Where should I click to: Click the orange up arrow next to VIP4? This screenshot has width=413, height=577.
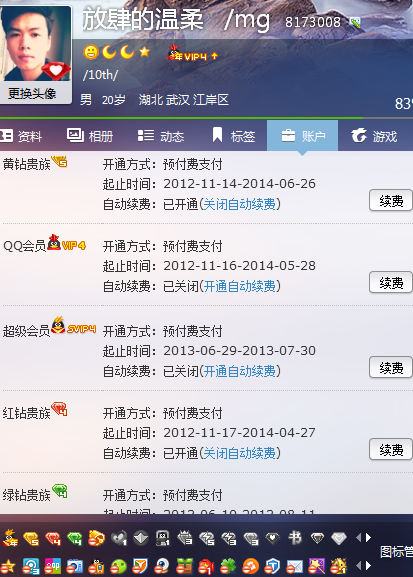pos(215,56)
